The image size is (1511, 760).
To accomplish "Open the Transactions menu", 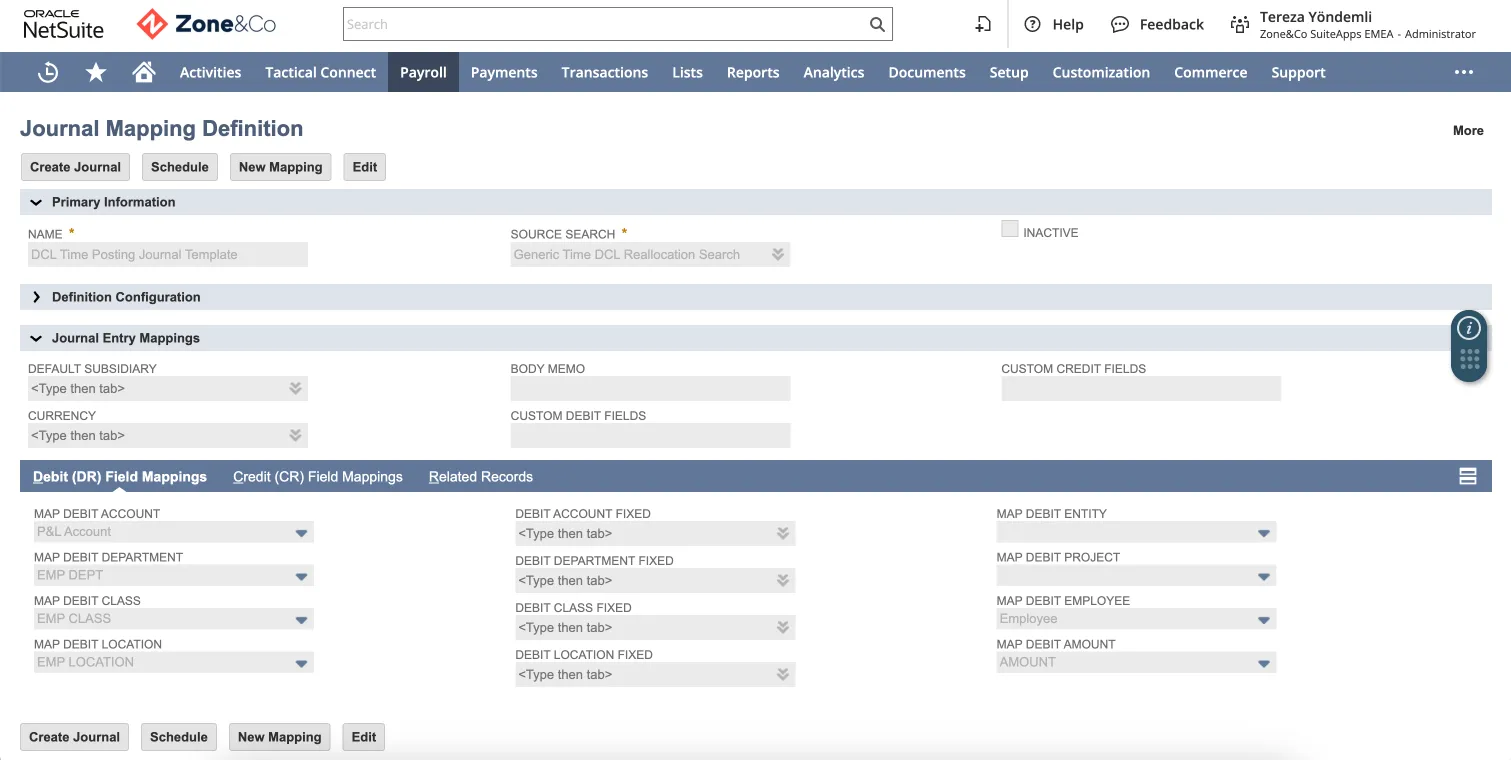I will pos(605,72).
